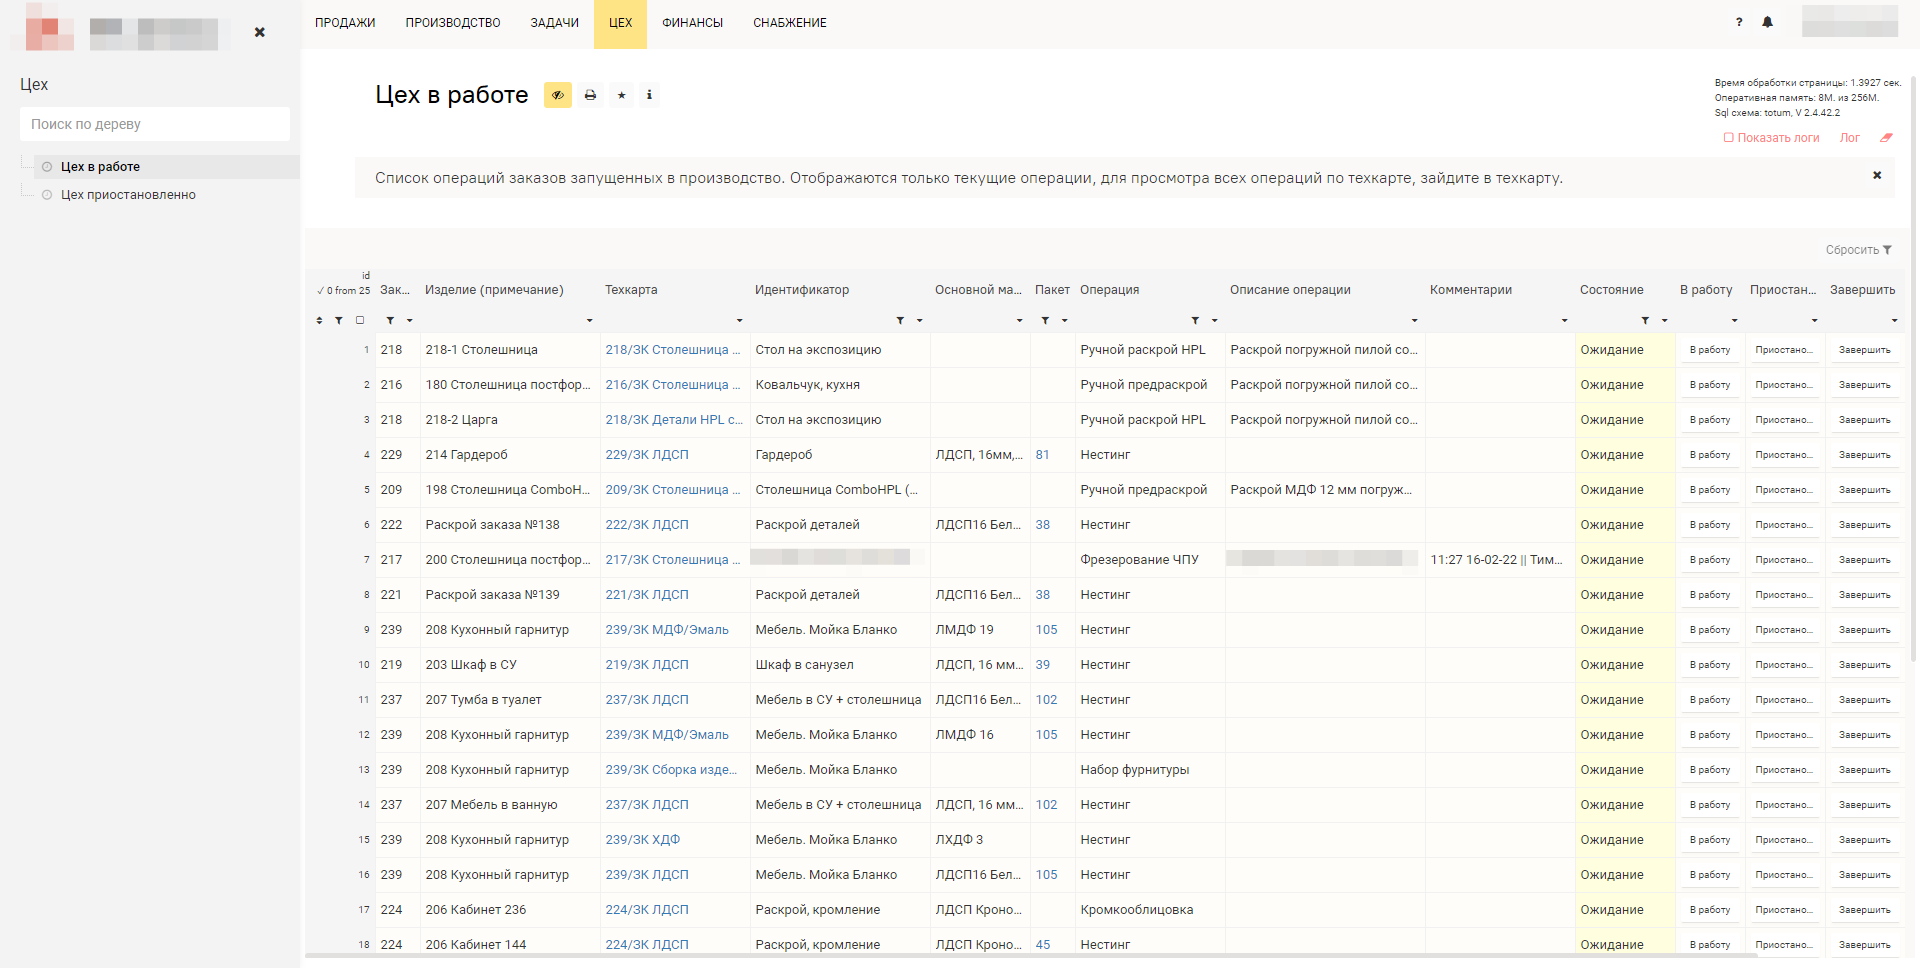
Task: Open the Идентификатор column dropdown arrow
Action: [919, 321]
